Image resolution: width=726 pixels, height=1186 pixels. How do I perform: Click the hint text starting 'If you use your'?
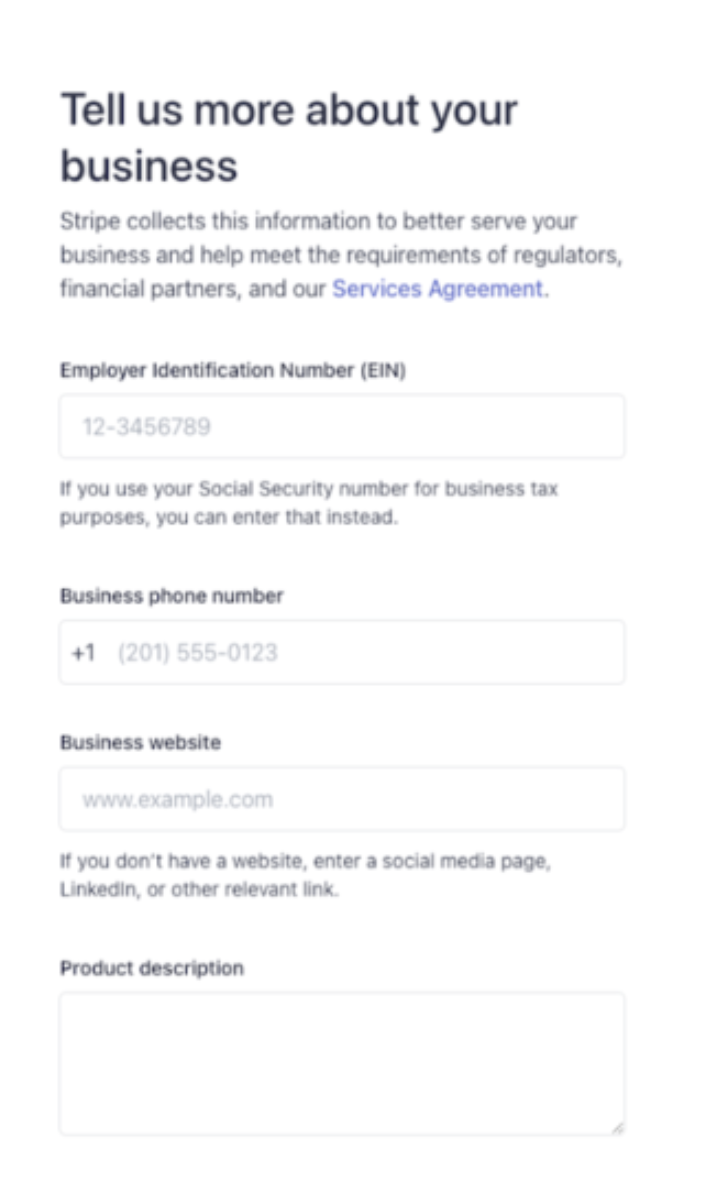coord(309,503)
